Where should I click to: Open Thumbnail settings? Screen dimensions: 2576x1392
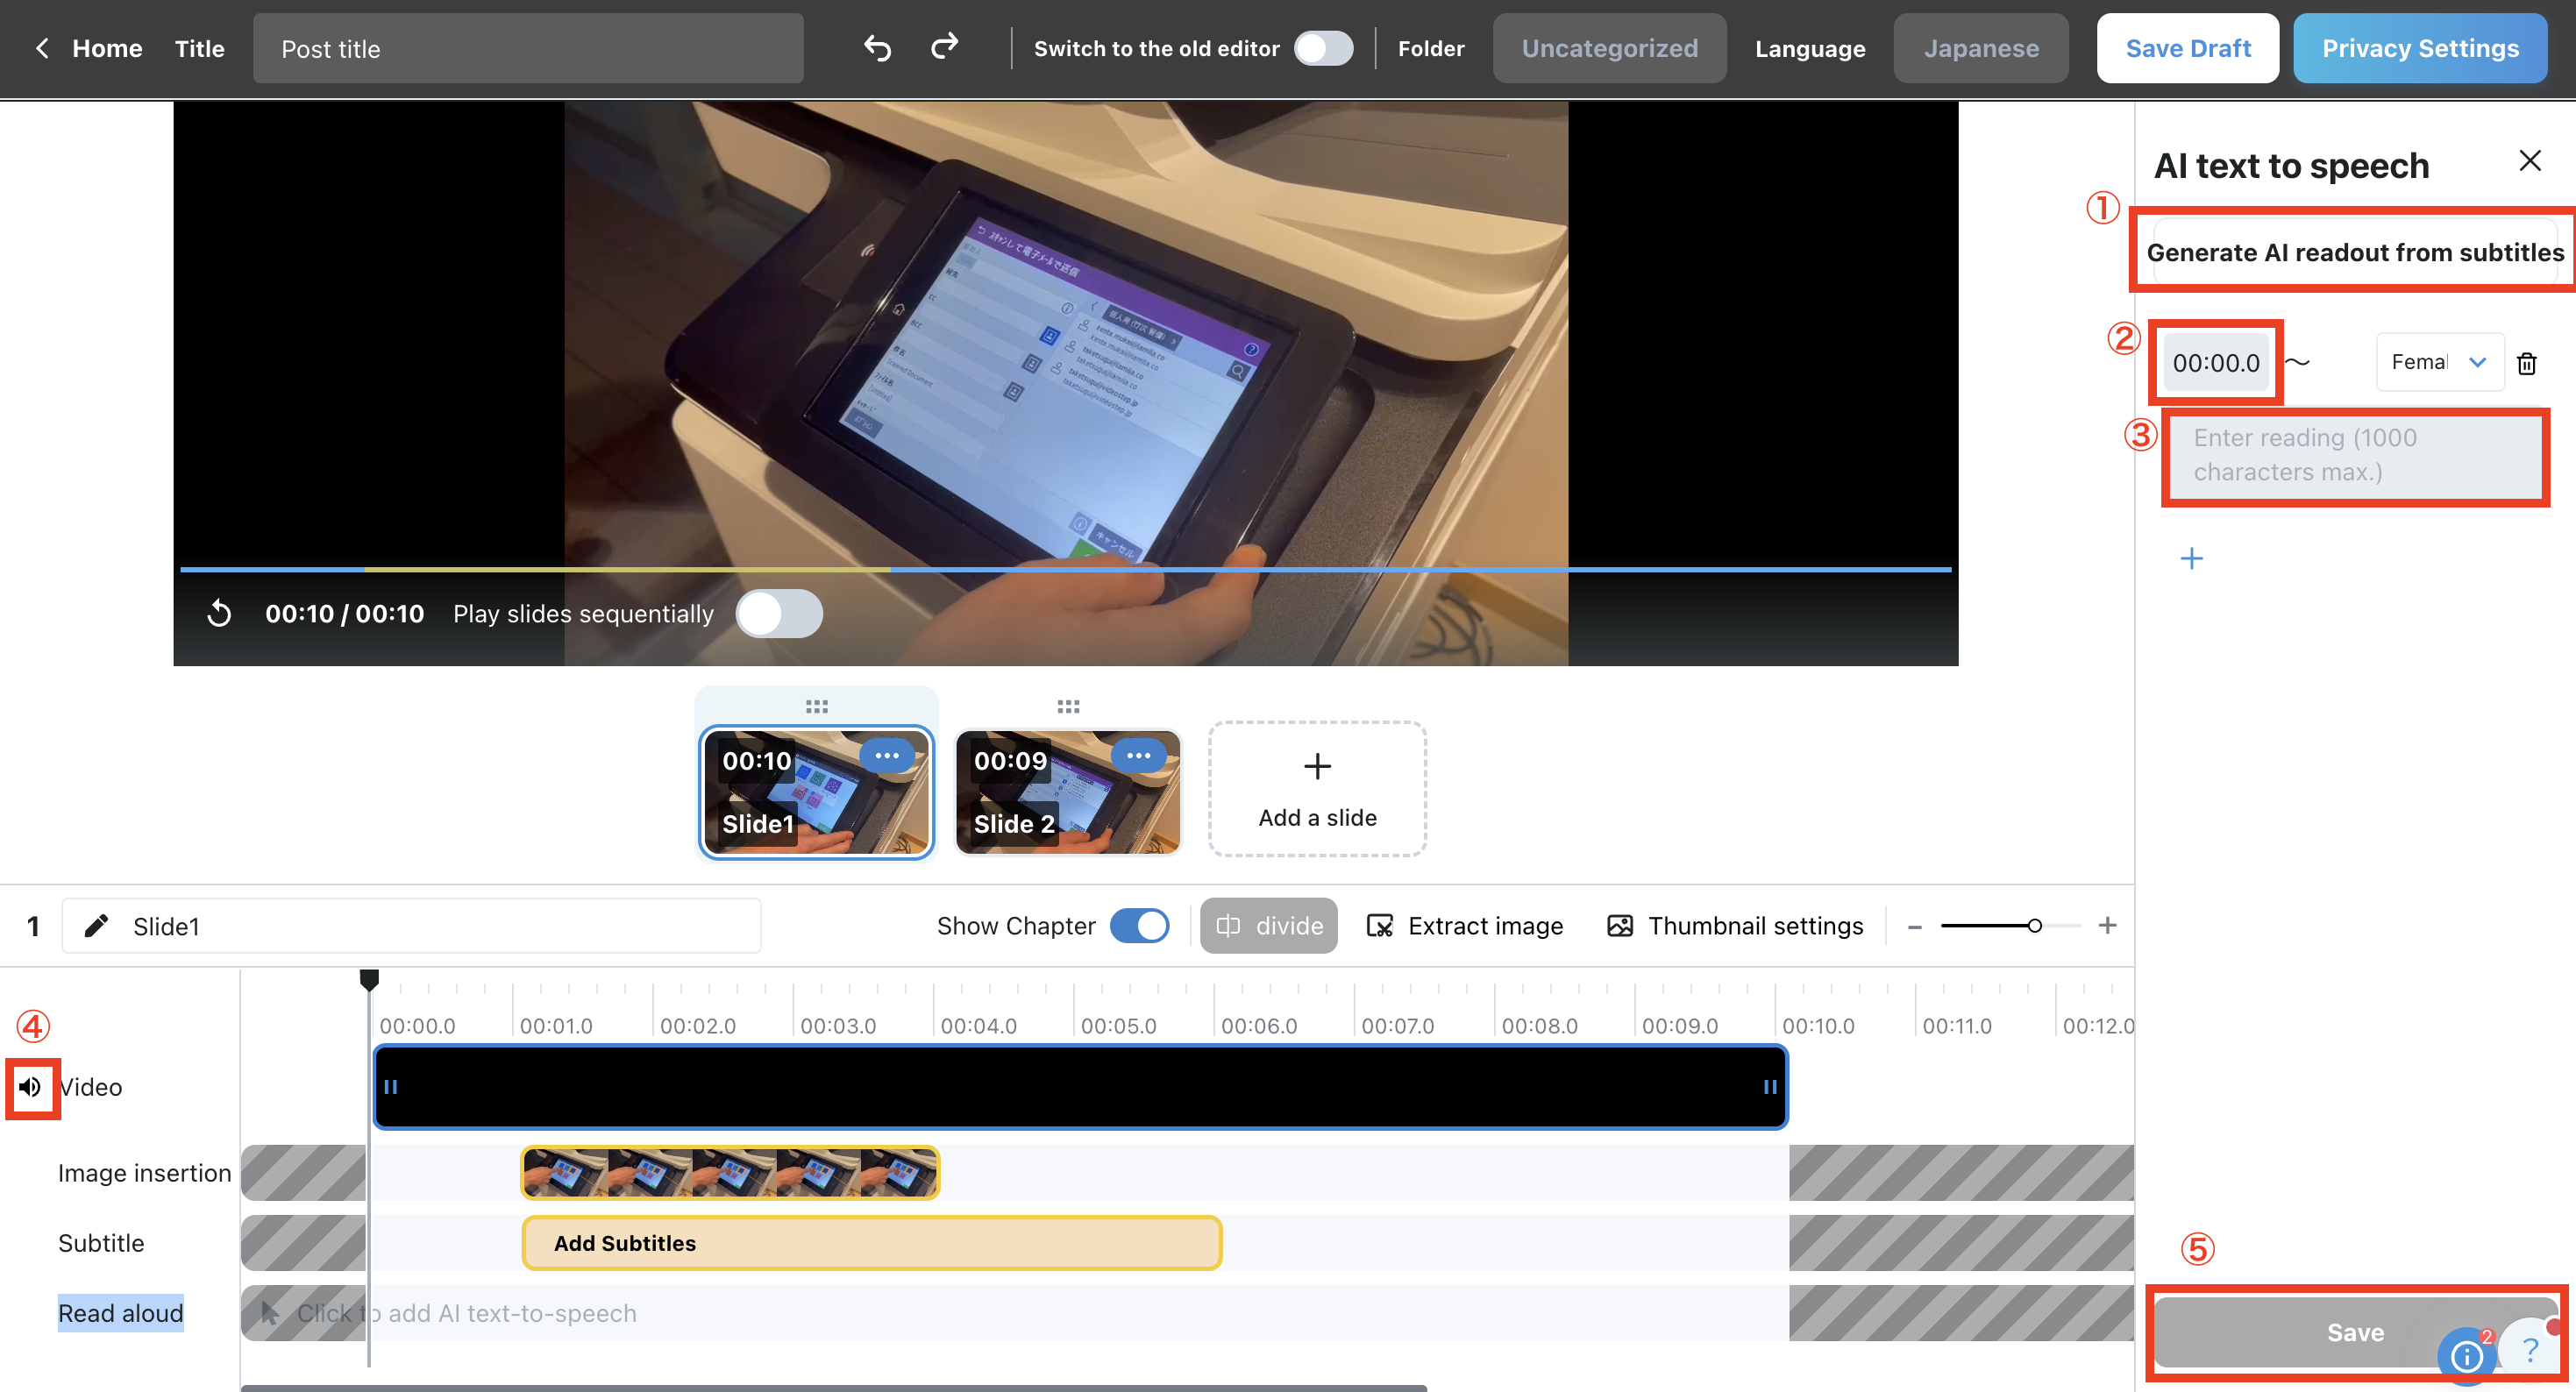point(1735,926)
